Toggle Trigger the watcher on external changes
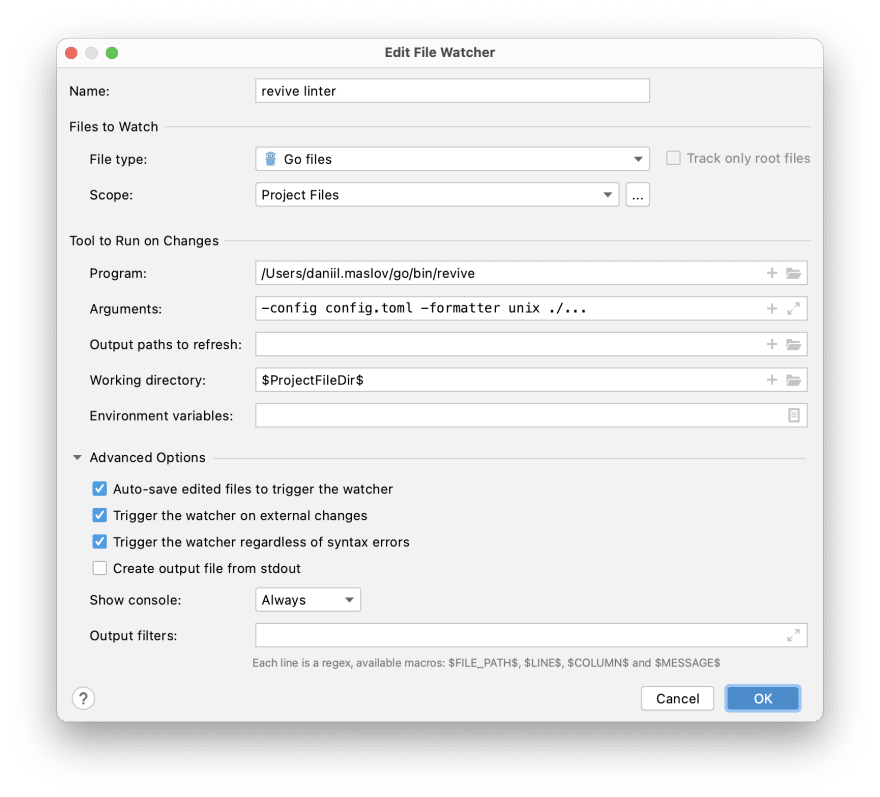Screen dimensions: 880x797 tap(99, 515)
